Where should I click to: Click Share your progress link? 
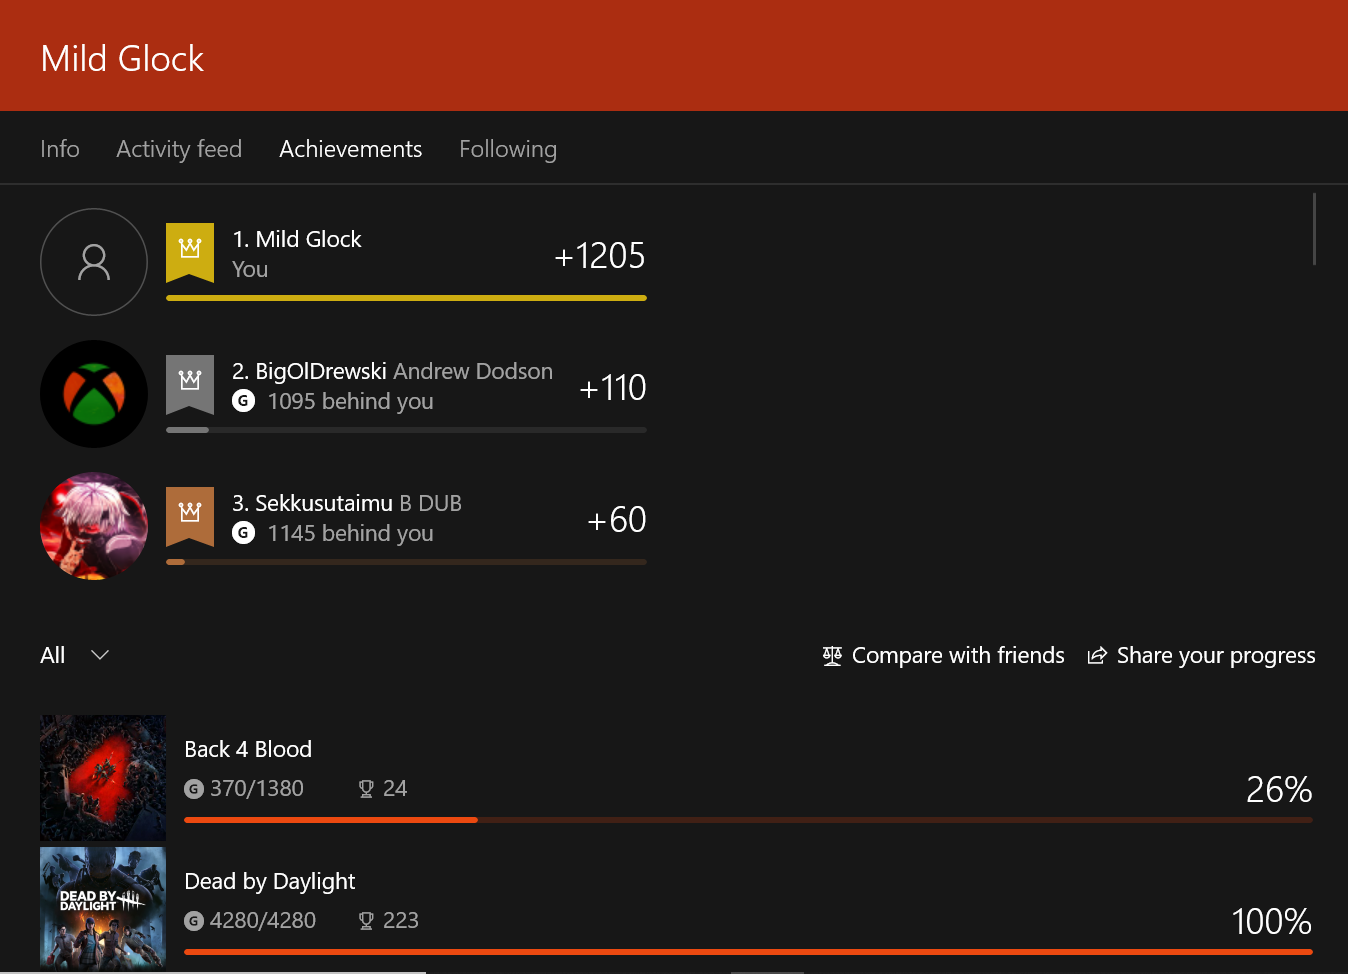coord(1201,655)
